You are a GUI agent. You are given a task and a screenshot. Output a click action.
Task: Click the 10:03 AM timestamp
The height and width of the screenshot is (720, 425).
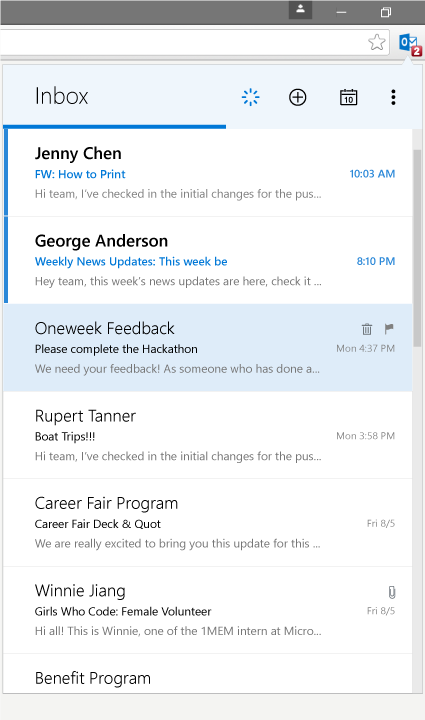tap(372, 174)
